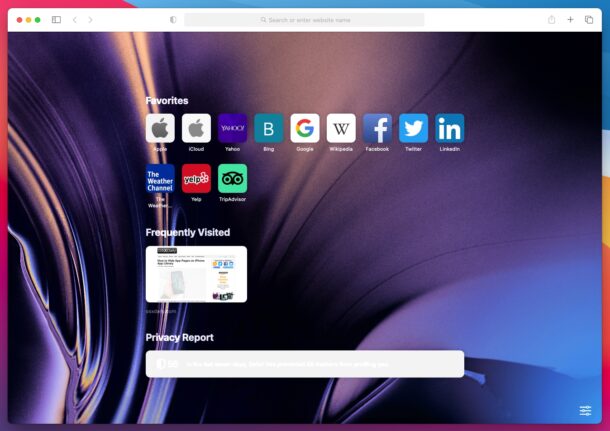Open The Weather Channel favorite

point(160,178)
